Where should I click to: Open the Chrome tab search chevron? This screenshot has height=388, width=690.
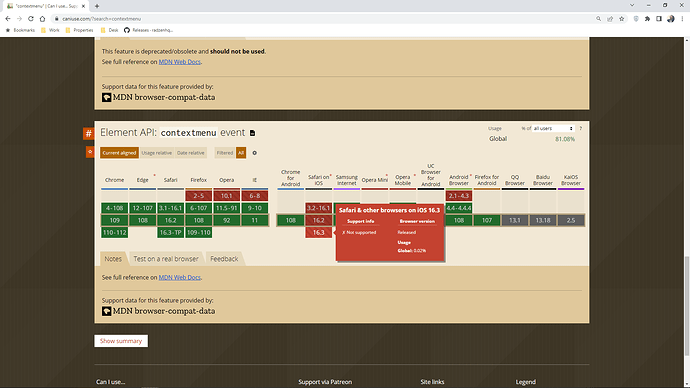click(632, 5)
